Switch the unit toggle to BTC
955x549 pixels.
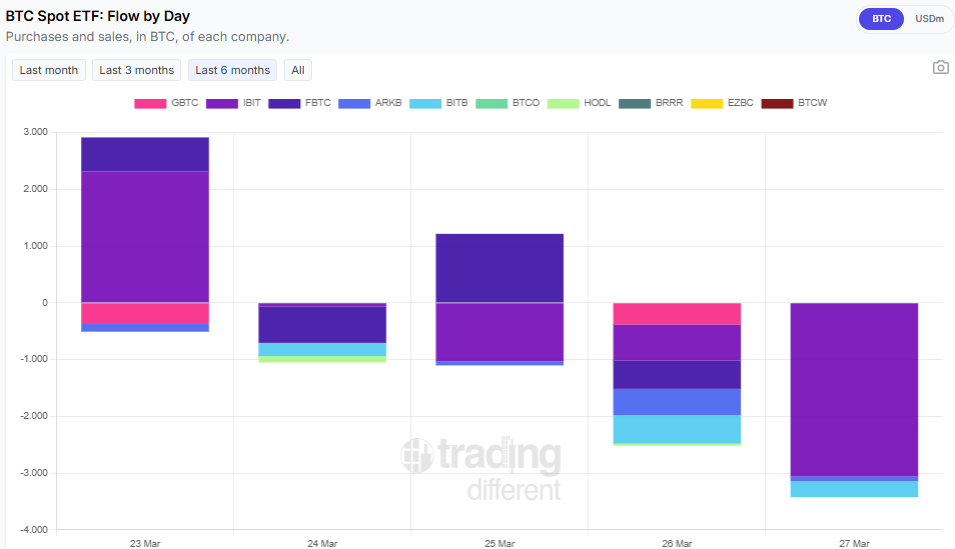[x=881, y=19]
